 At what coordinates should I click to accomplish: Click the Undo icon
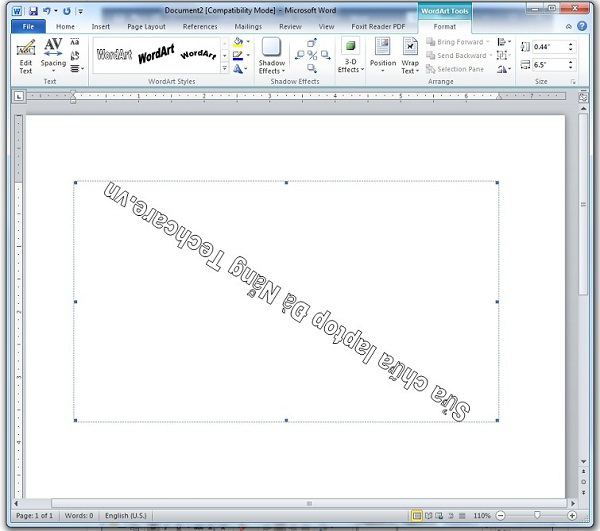coord(47,11)
